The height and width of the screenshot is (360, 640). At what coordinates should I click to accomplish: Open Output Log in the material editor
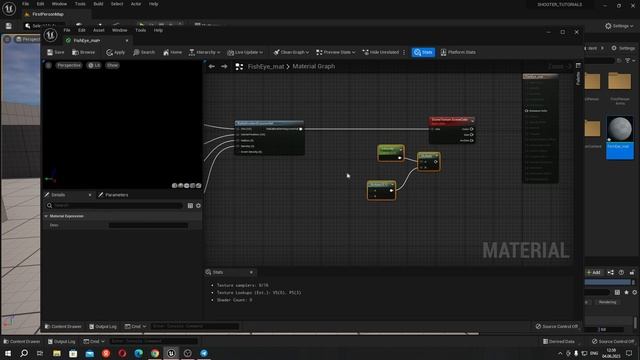pos(103,327)
